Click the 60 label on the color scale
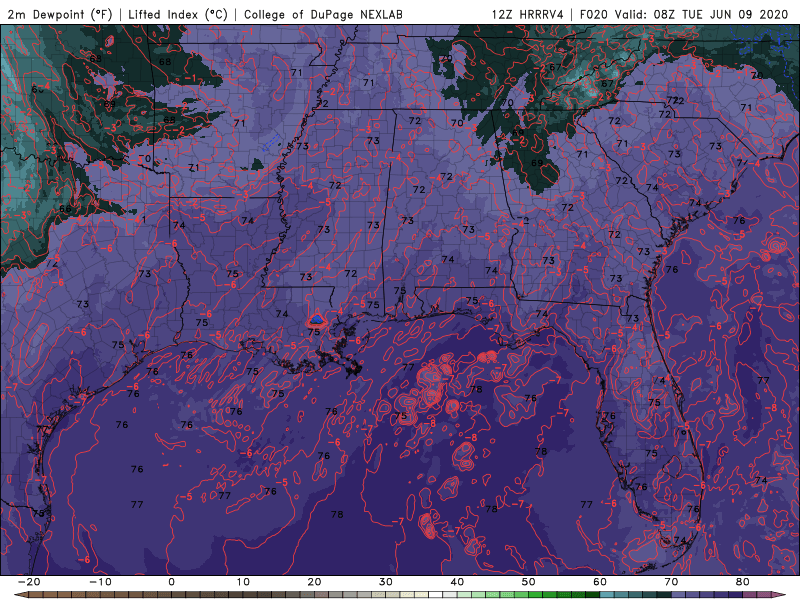This screenshot has height=600, width=800. tap(600, 582)
